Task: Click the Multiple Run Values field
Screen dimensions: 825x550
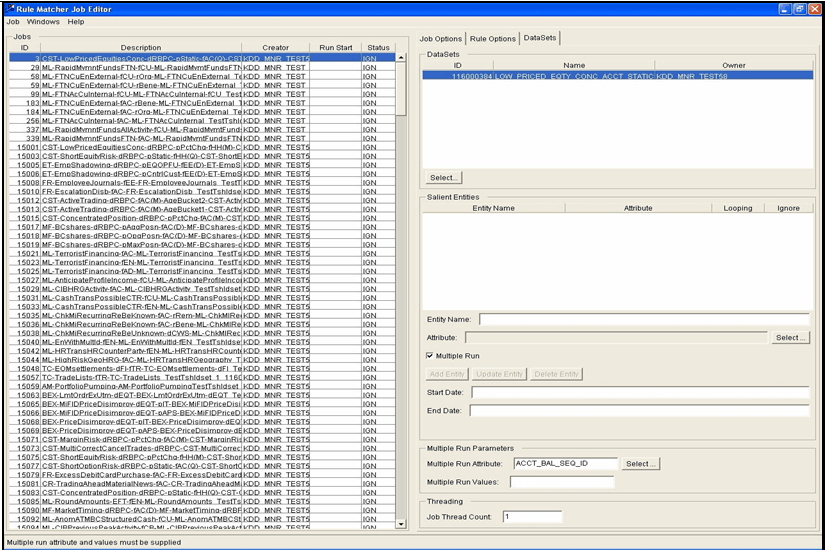Action: tap(562, 482)
